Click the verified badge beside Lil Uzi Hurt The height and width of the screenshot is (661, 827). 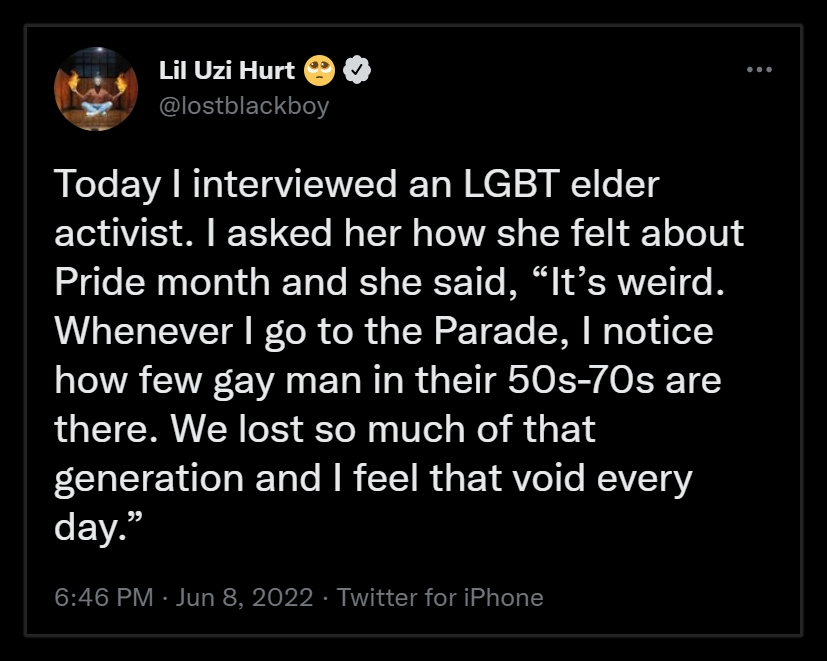358,70
